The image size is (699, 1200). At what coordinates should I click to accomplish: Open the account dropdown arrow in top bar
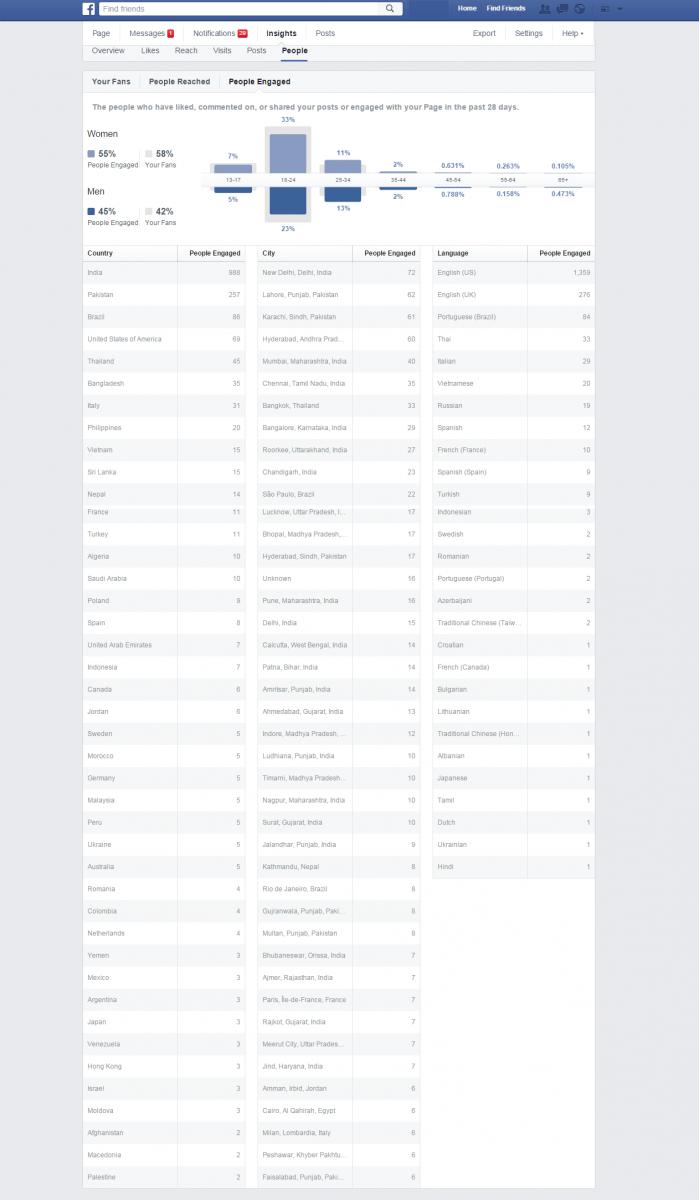[x=620, y=8]
